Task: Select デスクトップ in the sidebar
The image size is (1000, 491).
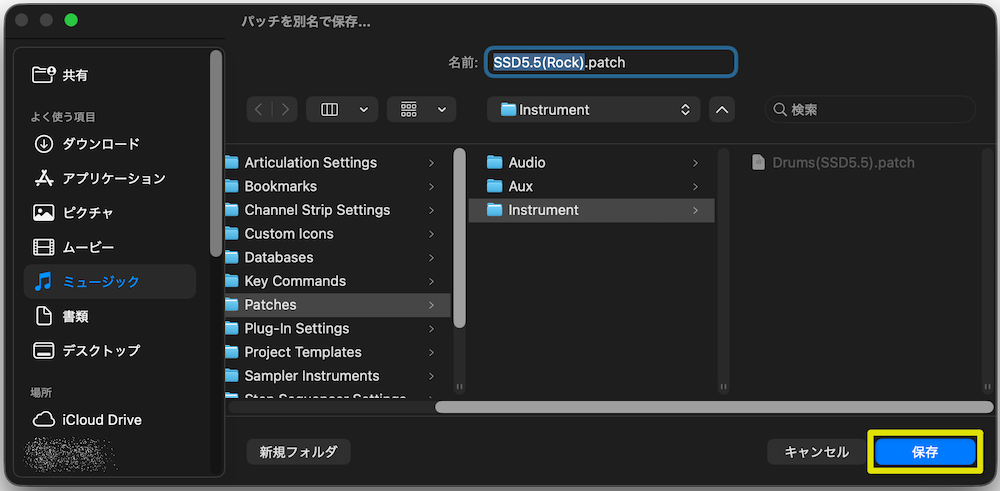Action: pyautogui.click(x=110, y=351)
